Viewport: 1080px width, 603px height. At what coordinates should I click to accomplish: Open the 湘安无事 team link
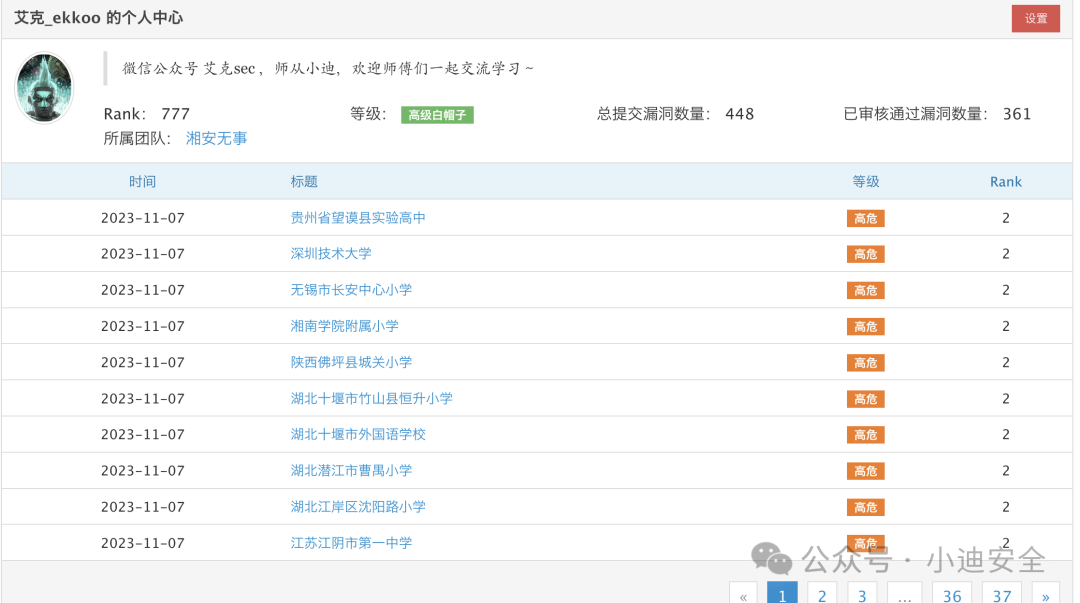coord(216,139)
